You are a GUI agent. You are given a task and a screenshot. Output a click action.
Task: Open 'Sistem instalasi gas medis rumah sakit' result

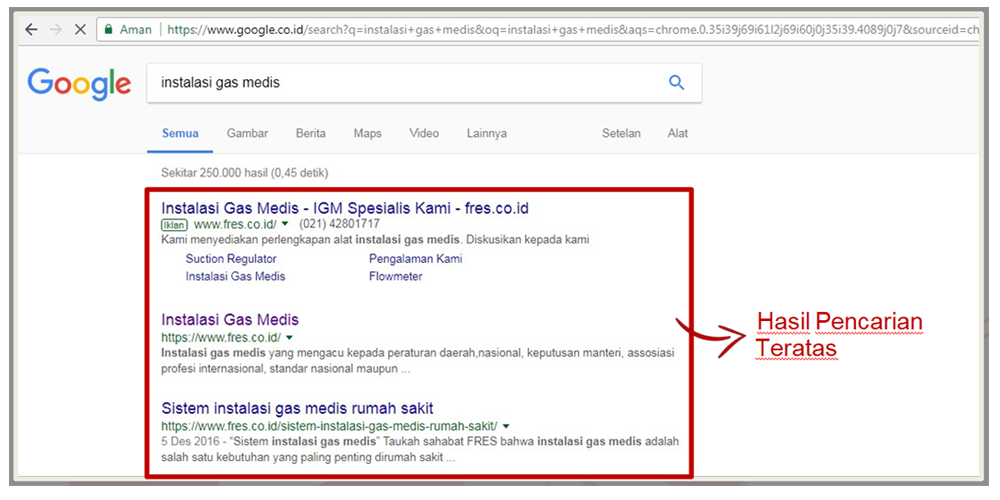[297, 408]
